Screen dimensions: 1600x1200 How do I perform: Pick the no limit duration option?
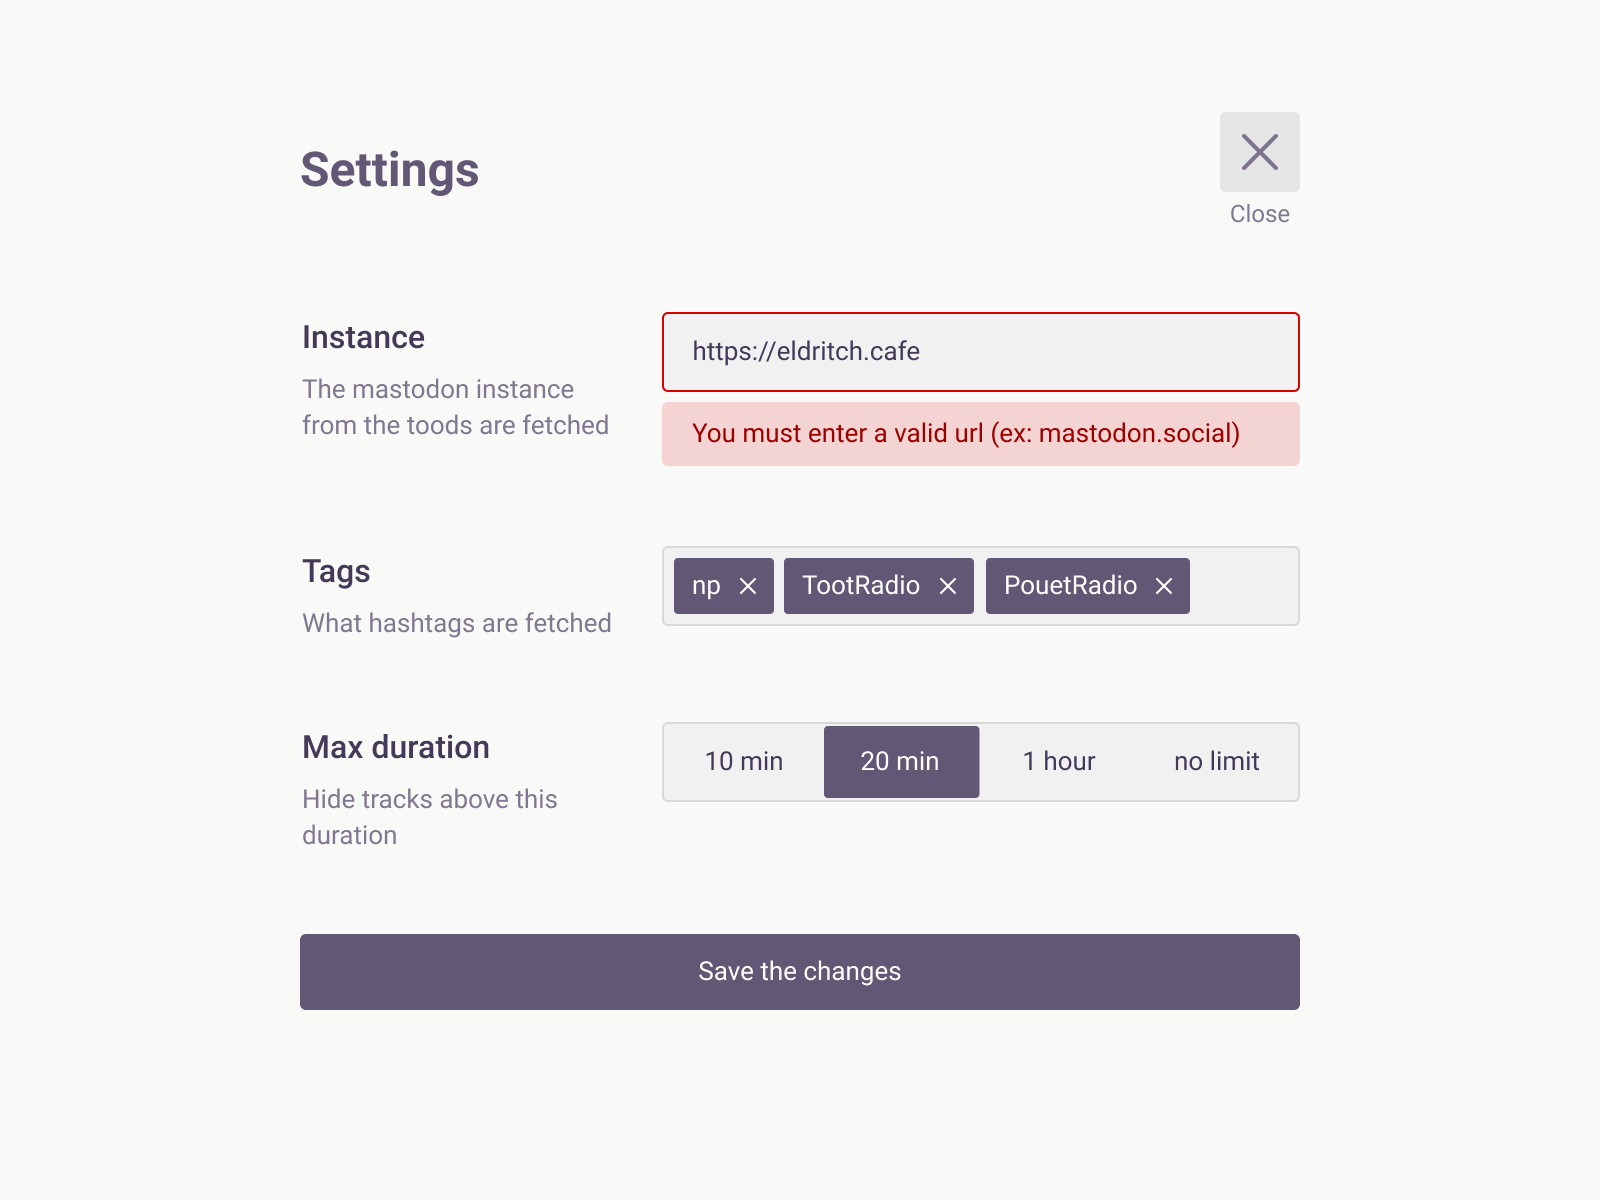(x=1216, y=762)
